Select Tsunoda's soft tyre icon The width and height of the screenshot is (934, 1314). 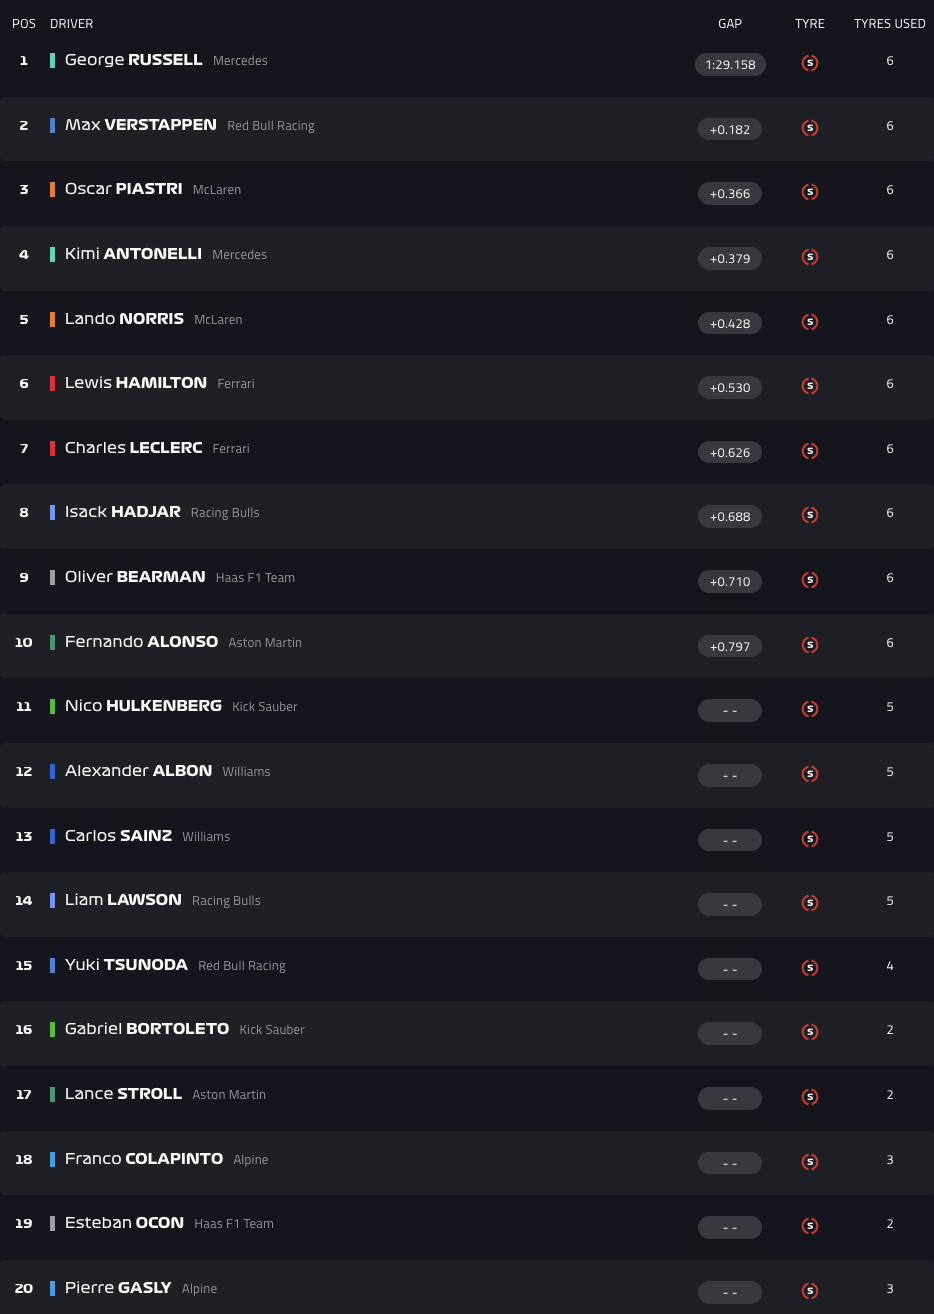pos(810,968)
